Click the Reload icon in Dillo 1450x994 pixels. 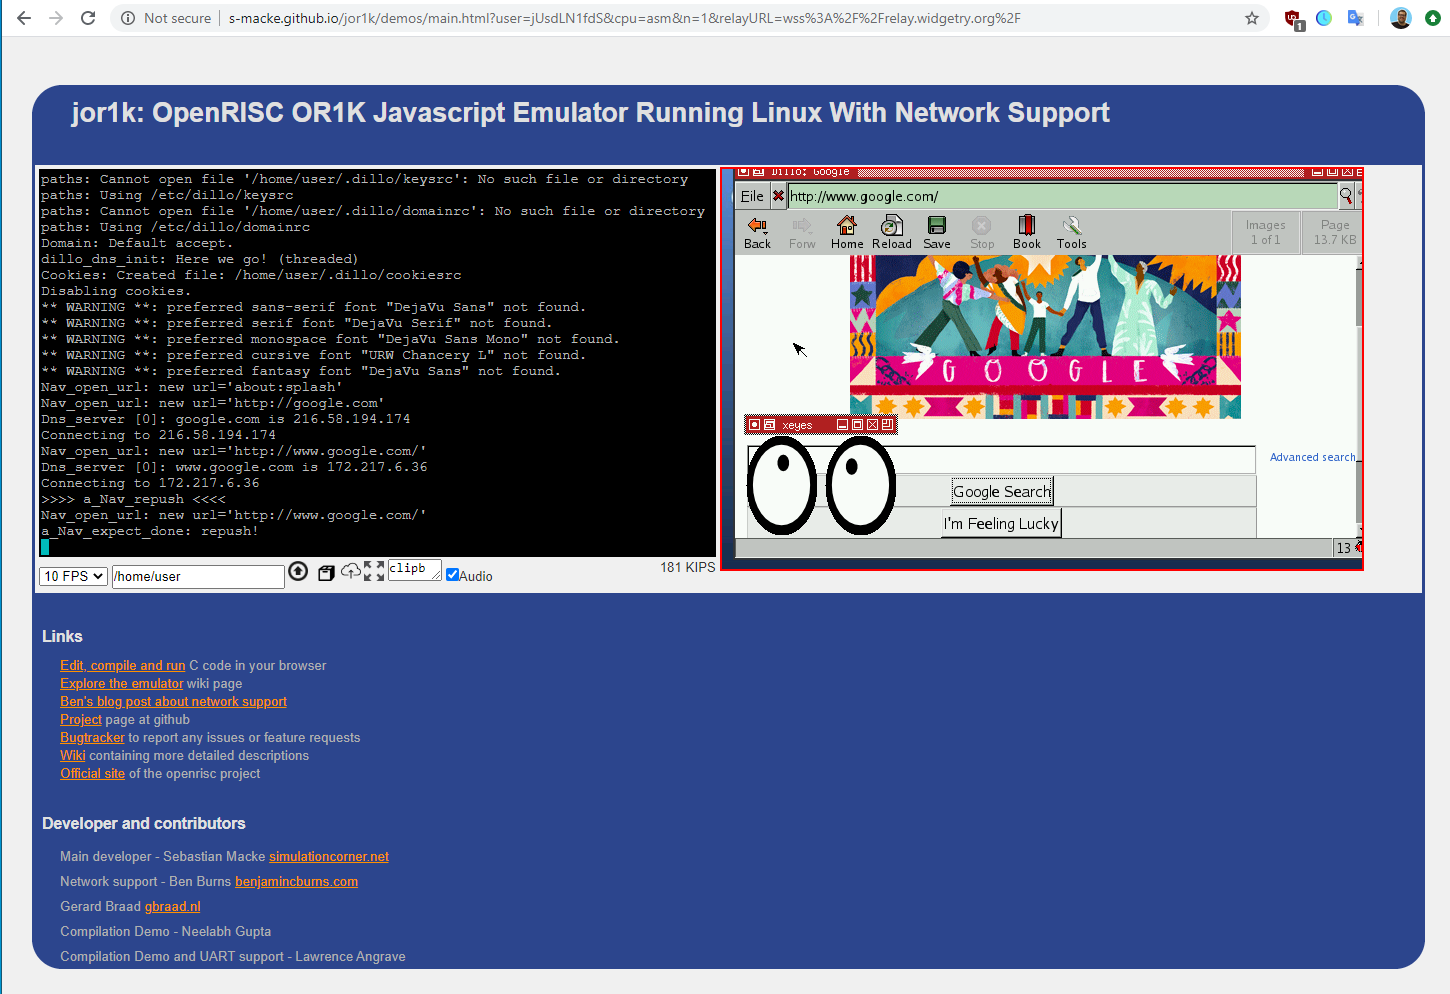[x=891, y=231]
